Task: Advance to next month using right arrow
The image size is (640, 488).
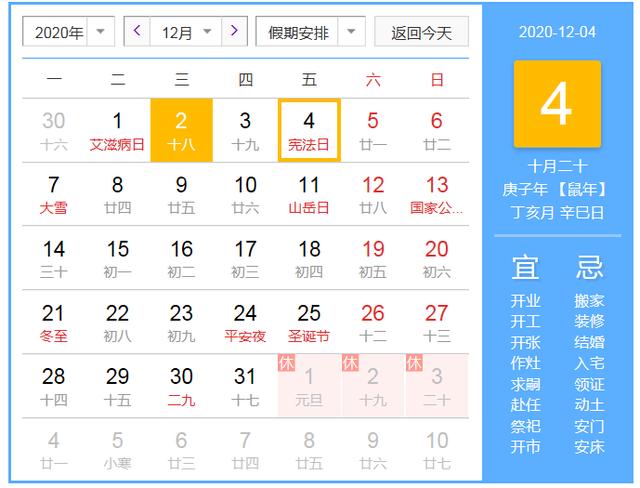Action: click(234, 32)
